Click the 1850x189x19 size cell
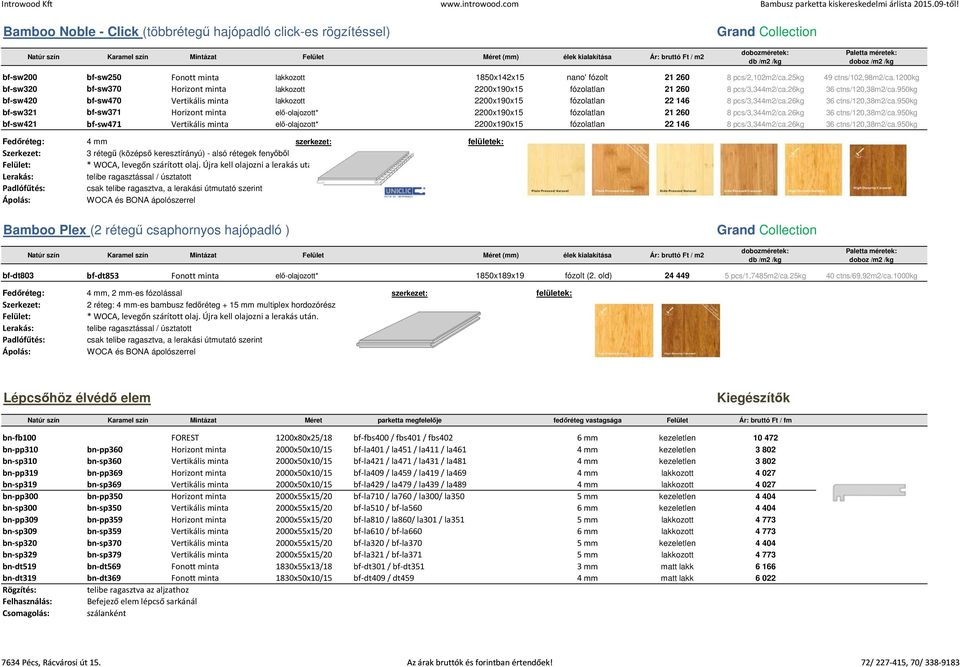The height and width of the screenshot is (667, 960). click(x=500, y=276)
